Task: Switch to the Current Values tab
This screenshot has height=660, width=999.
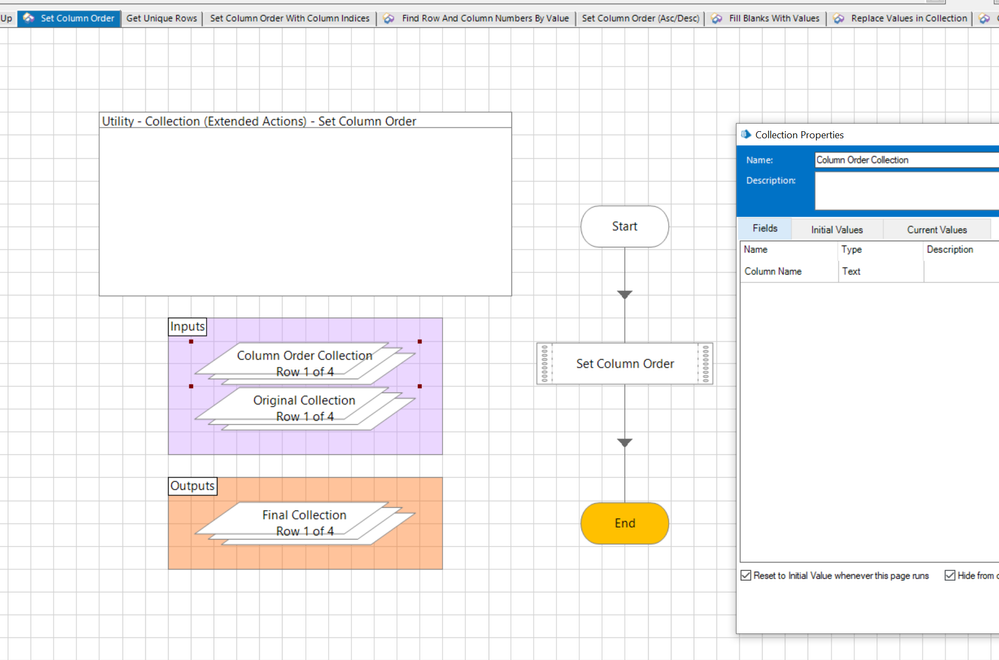Action: [937, 229]
